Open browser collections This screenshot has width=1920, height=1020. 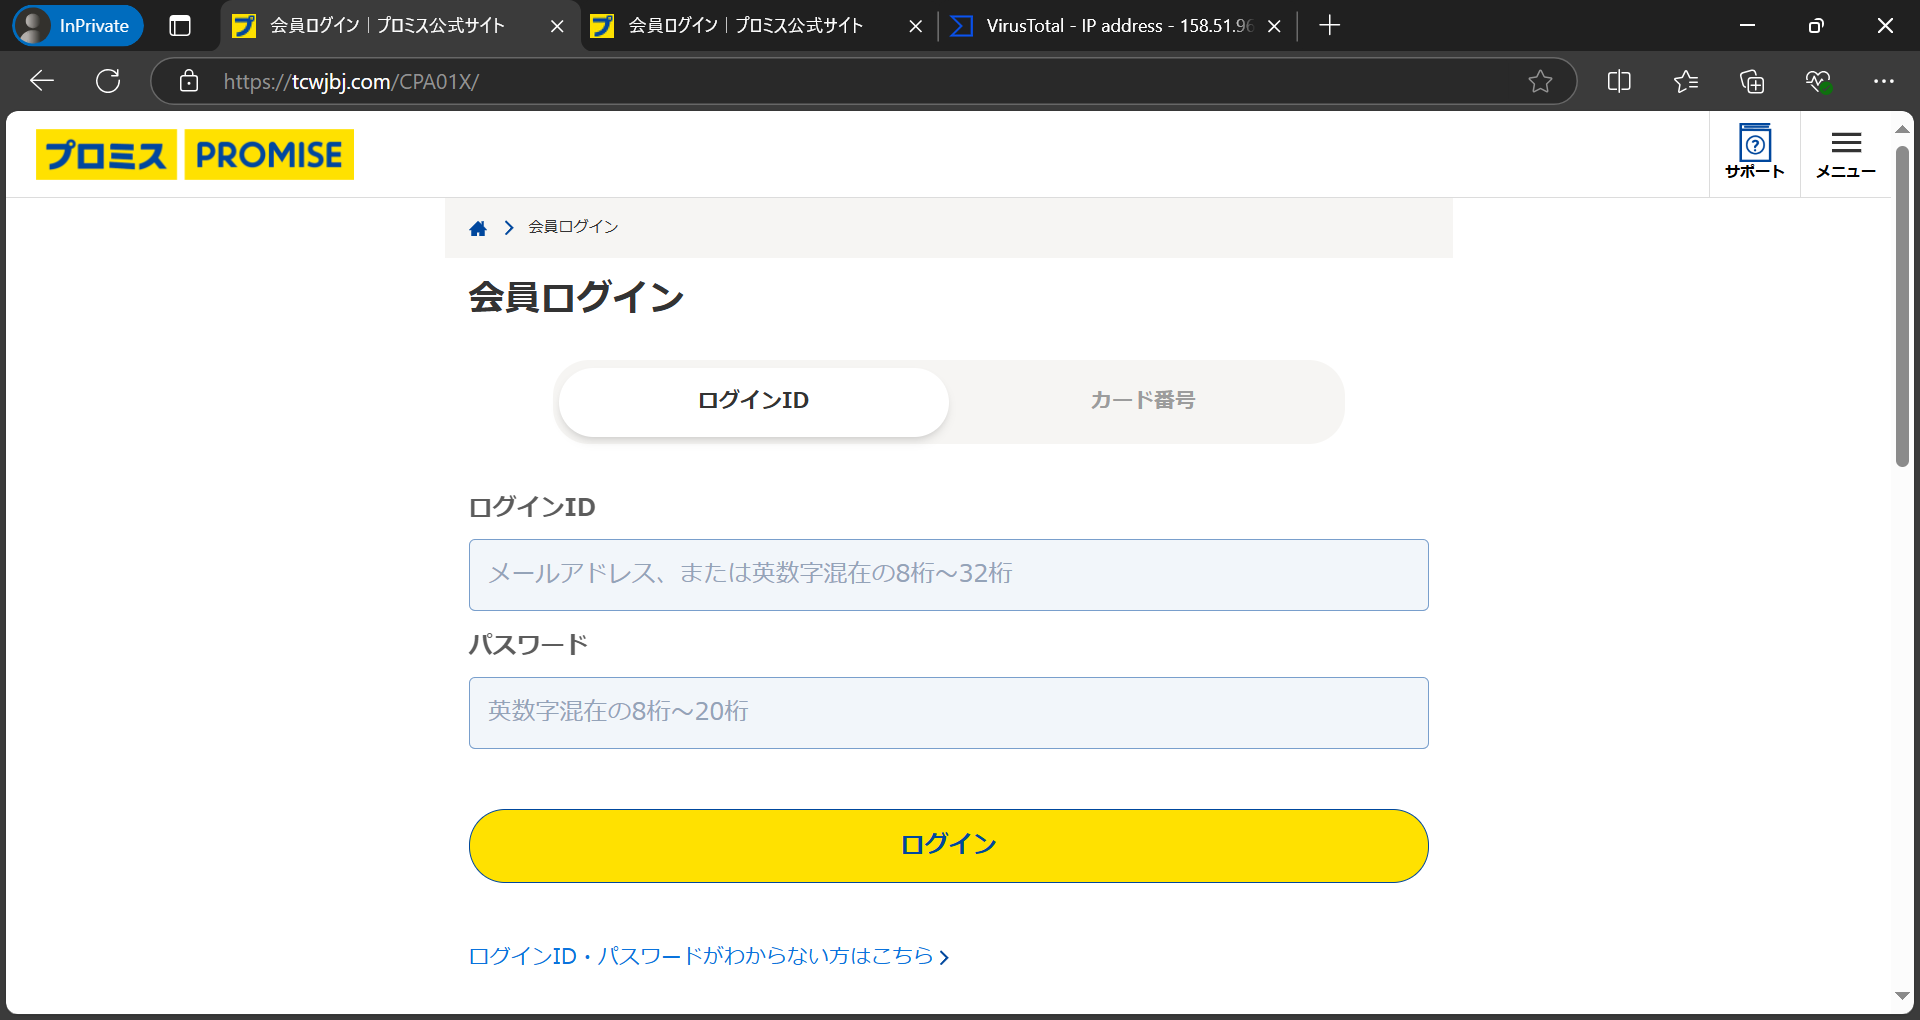point(1752,81)
